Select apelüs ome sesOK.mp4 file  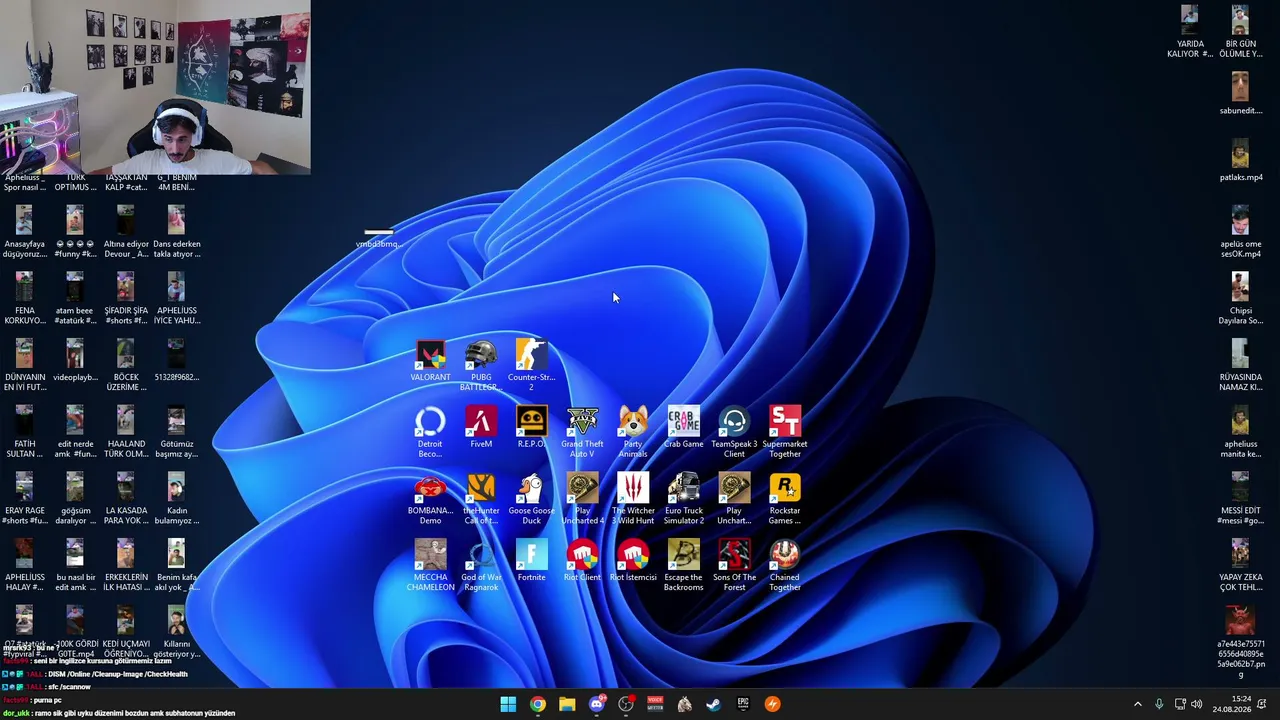pyautogui.click(x=1241, y=232)
